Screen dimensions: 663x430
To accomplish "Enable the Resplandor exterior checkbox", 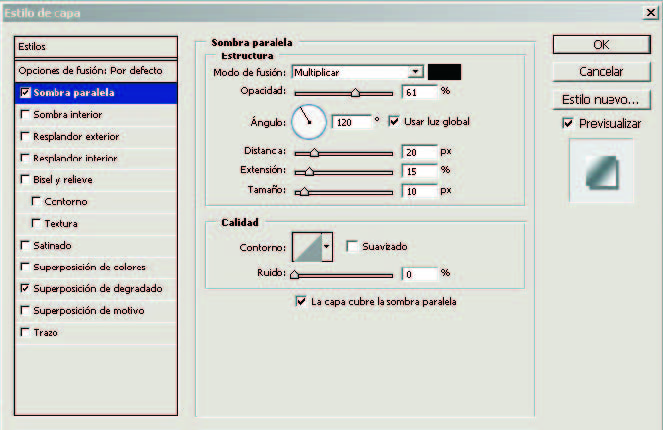I will (x=25, y=136).
